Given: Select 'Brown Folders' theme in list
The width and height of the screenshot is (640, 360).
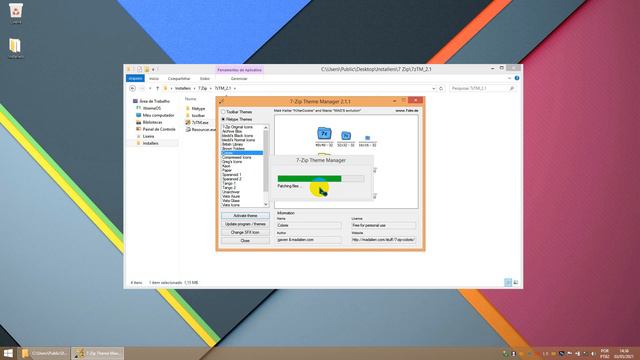Looking at the screenshot, I should (x=233, y=149).
